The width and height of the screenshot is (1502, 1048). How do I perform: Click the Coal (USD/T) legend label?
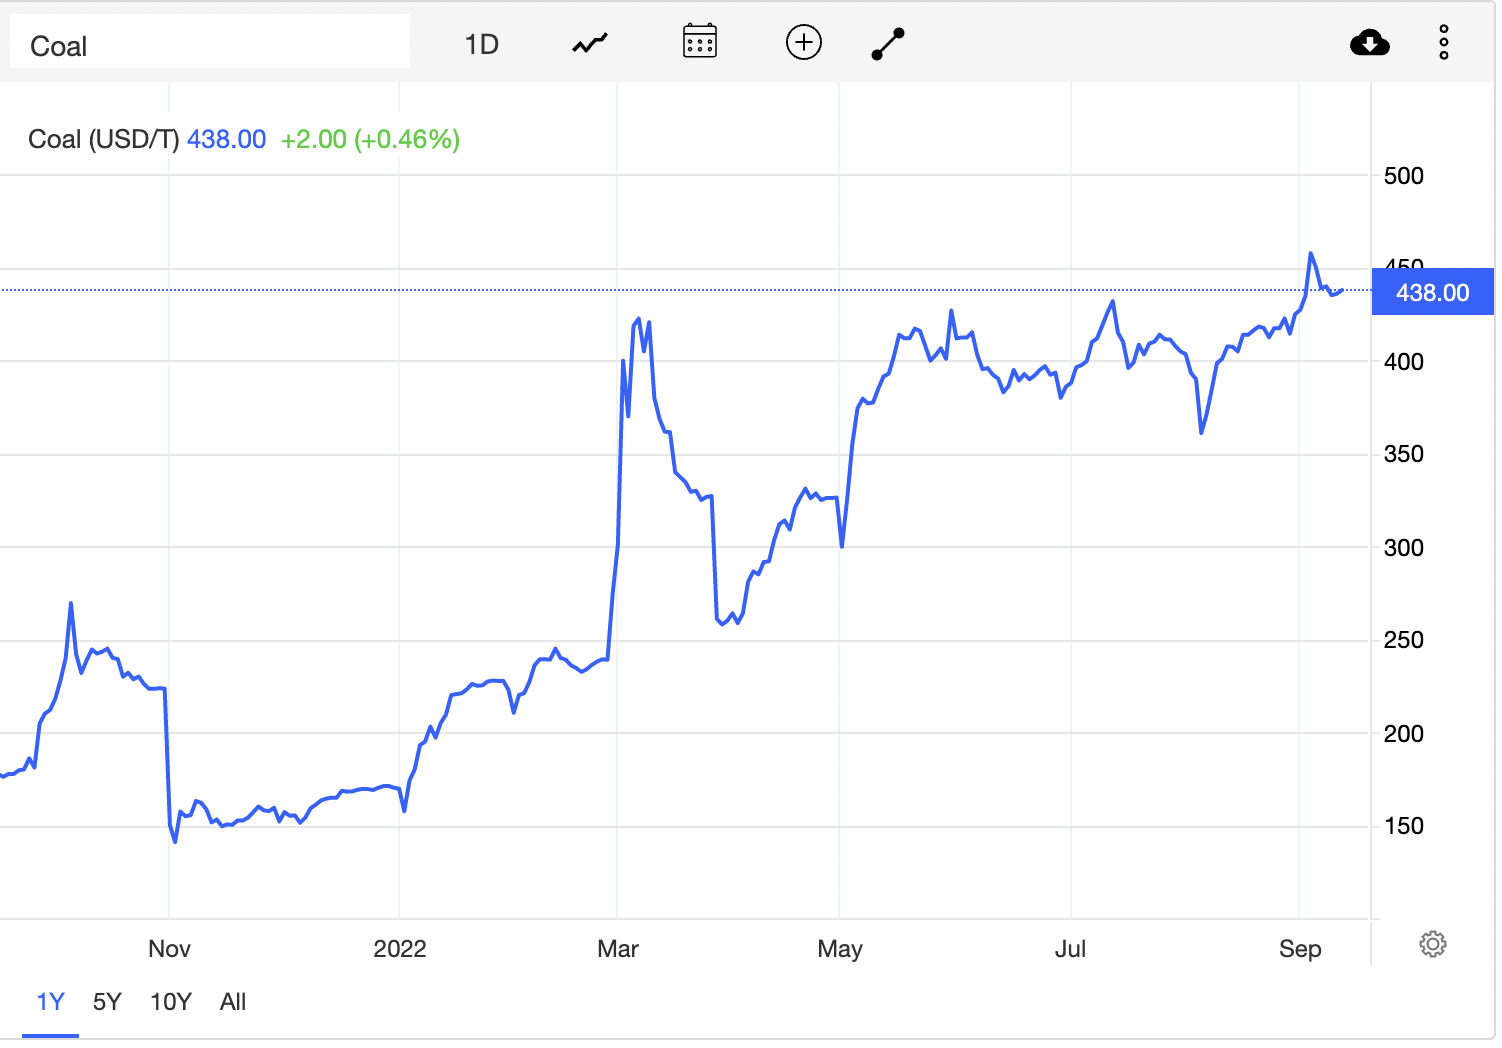pyautogui.click(x=104, y=139)
